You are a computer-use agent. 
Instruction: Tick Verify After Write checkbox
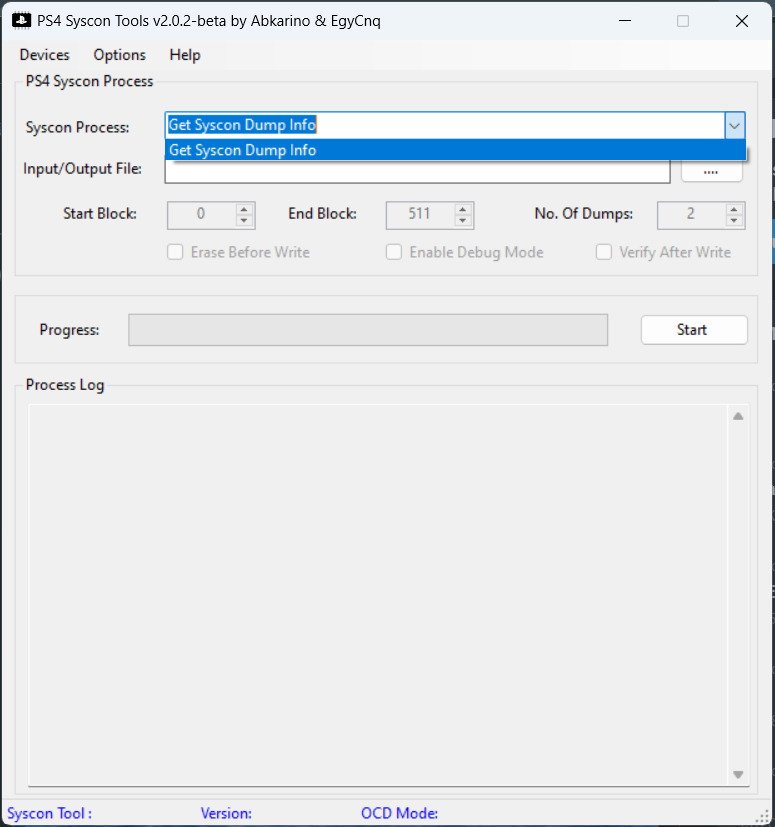tap(604, 252)
